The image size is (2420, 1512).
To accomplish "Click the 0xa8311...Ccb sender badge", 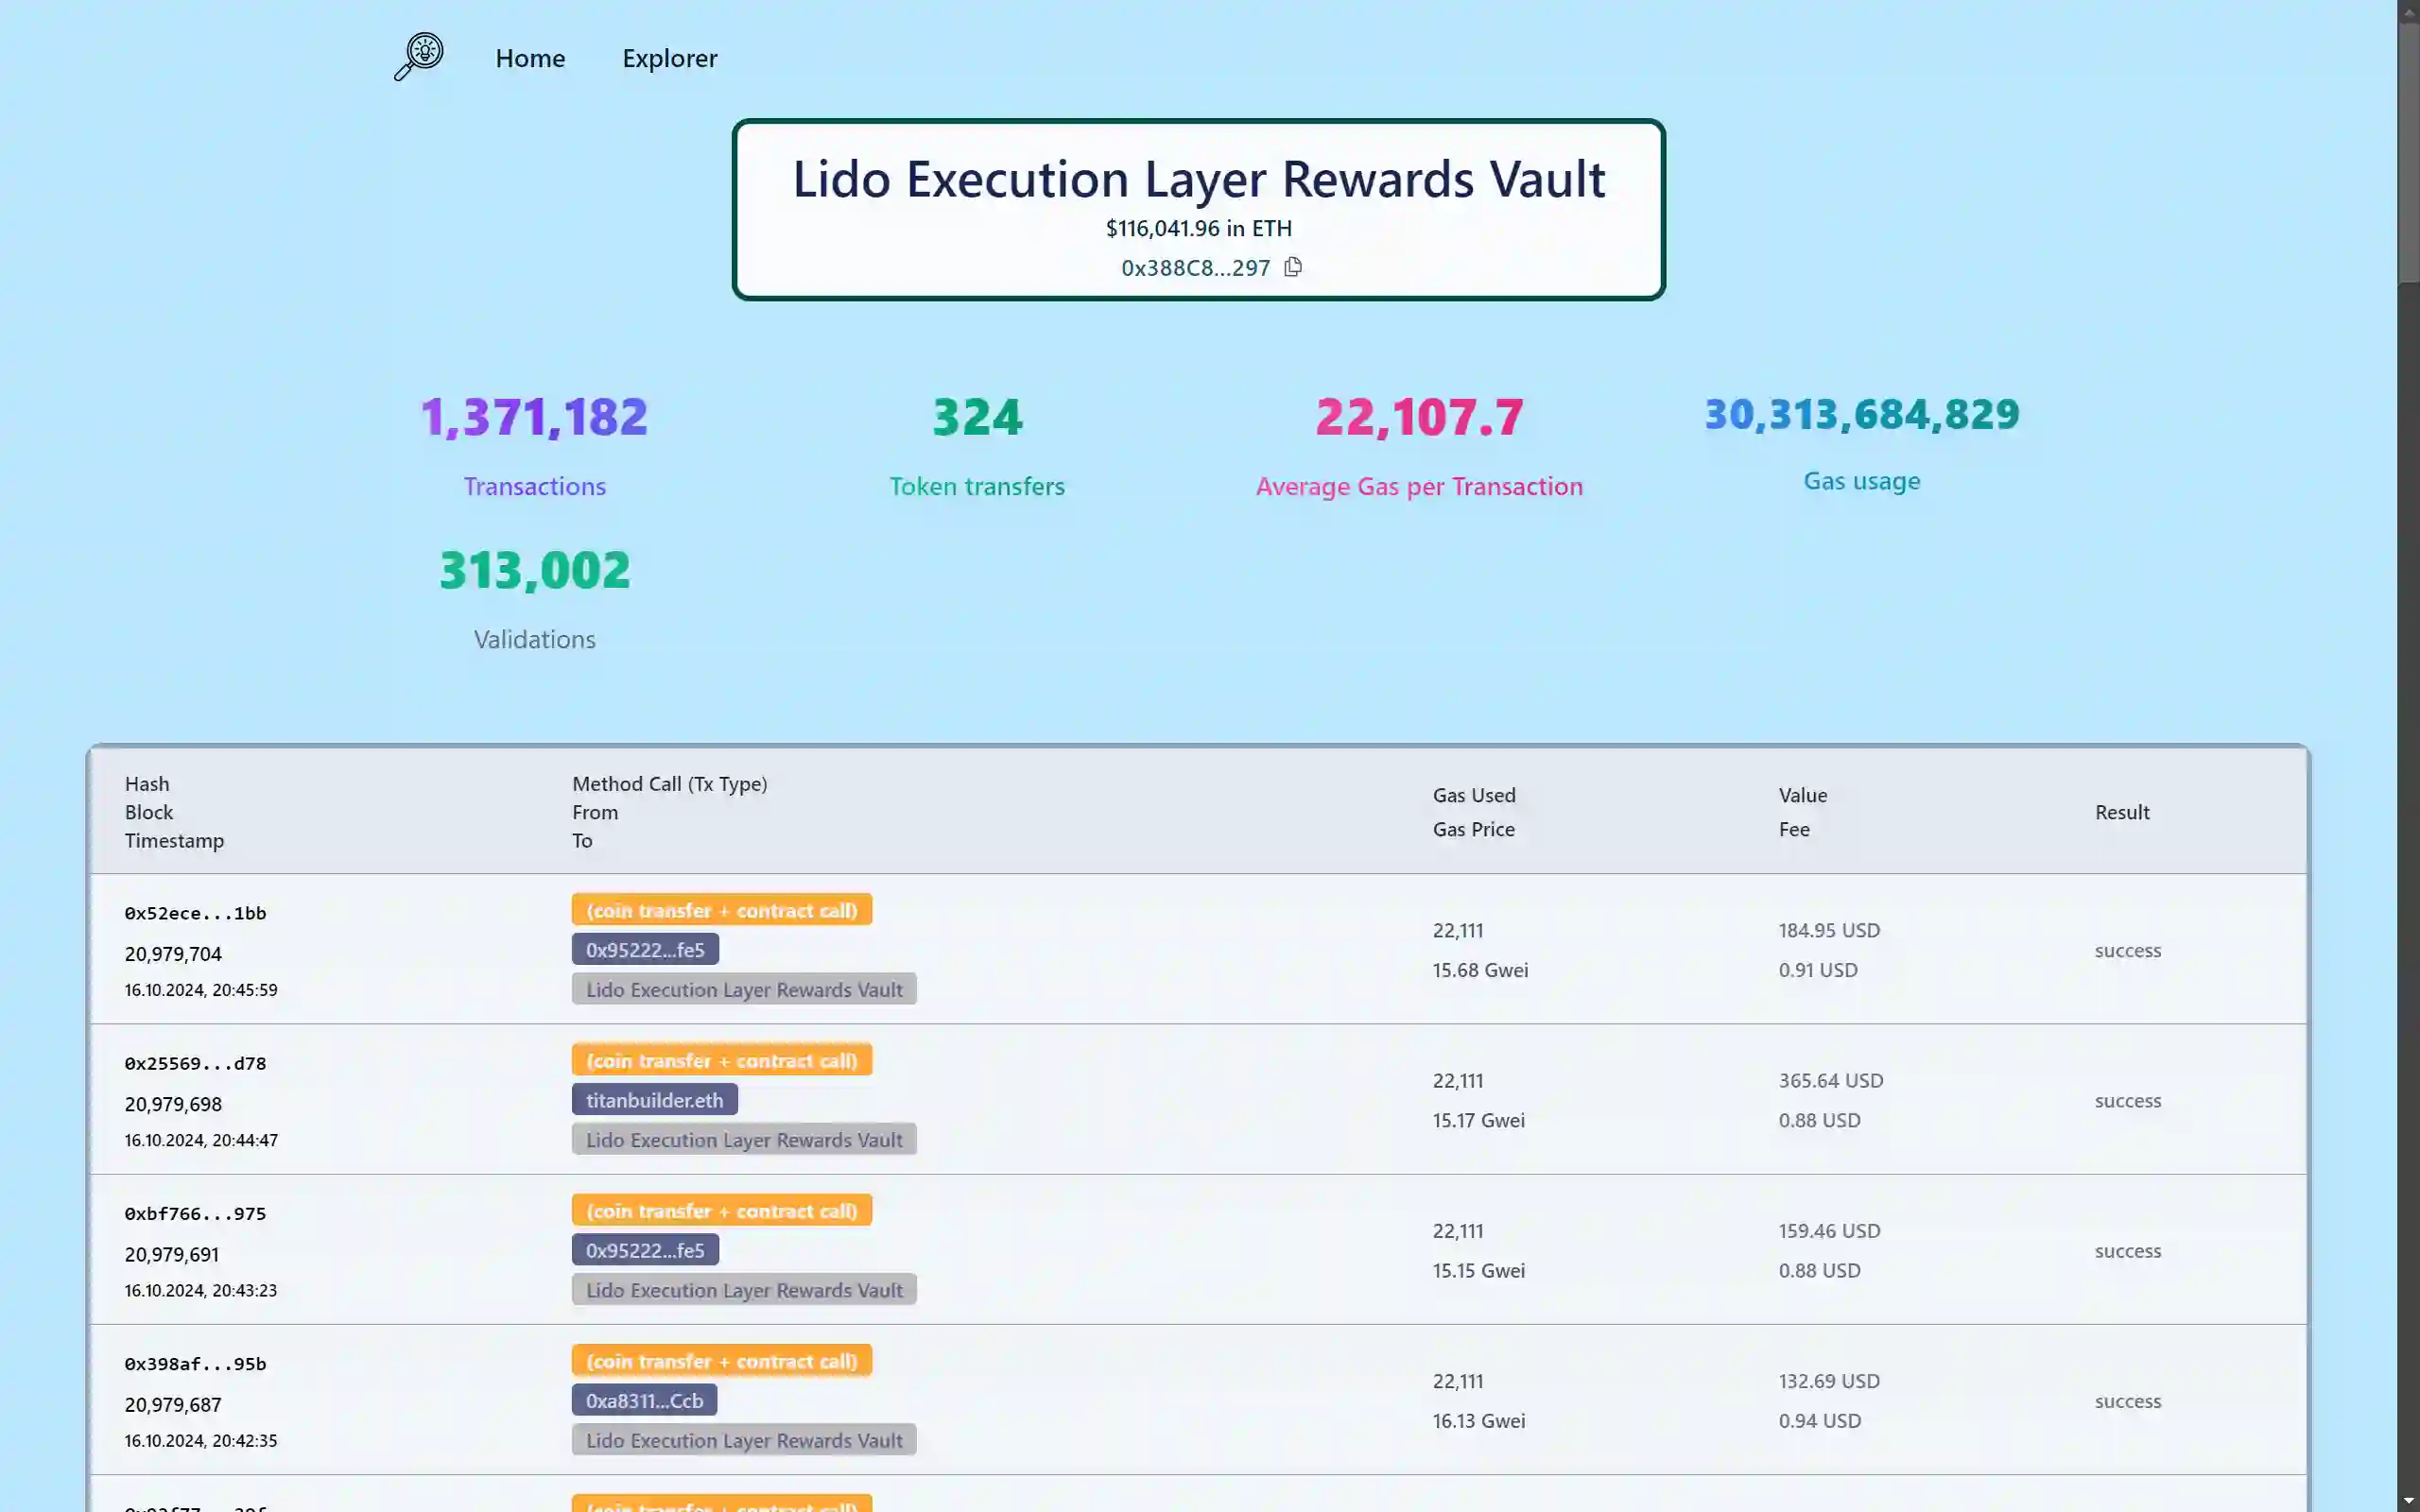I will 644,1401.
